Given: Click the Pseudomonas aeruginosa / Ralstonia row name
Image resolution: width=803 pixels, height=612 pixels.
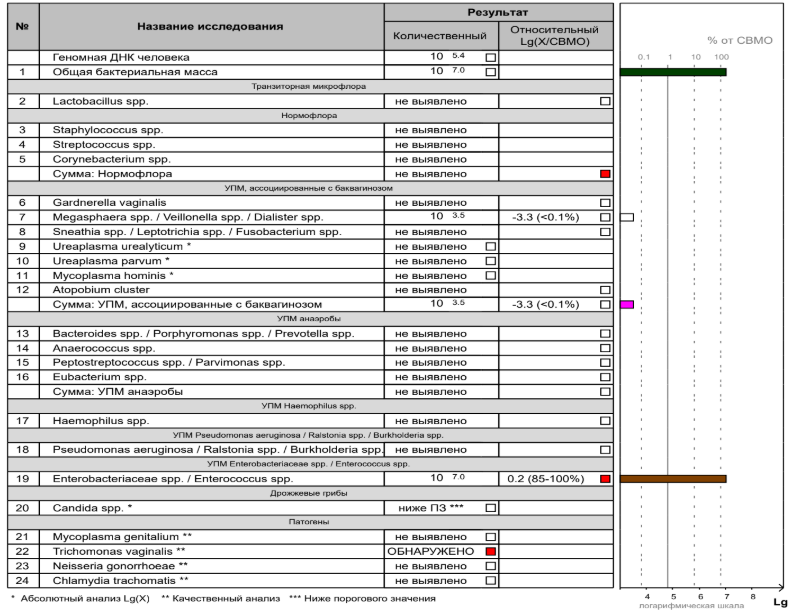Looking at the screenshot, I should 218,450.
